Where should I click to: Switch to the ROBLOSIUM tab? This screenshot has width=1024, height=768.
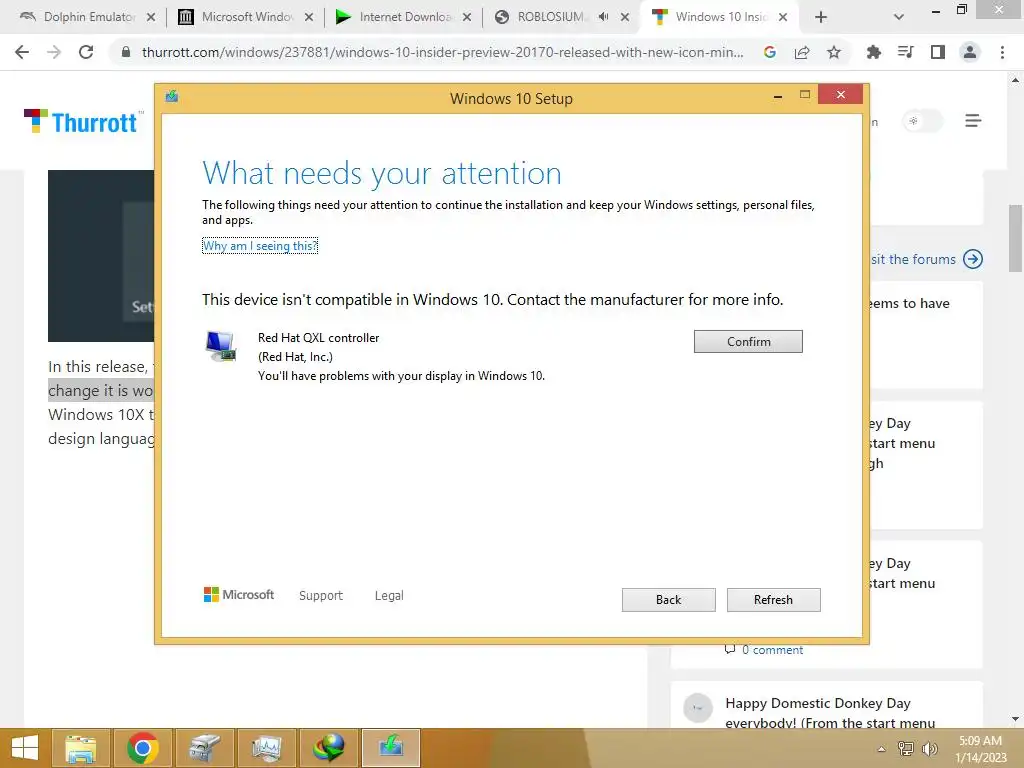[x=542, y=17]
